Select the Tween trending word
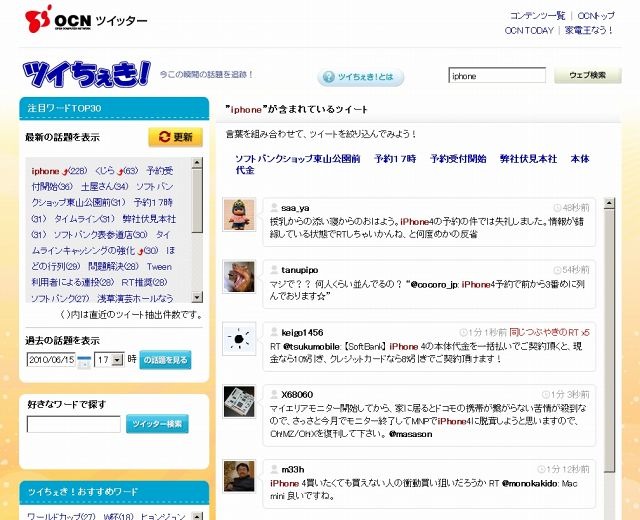The image size is (640, 520). pyautogui.click(x=159, y=267)
